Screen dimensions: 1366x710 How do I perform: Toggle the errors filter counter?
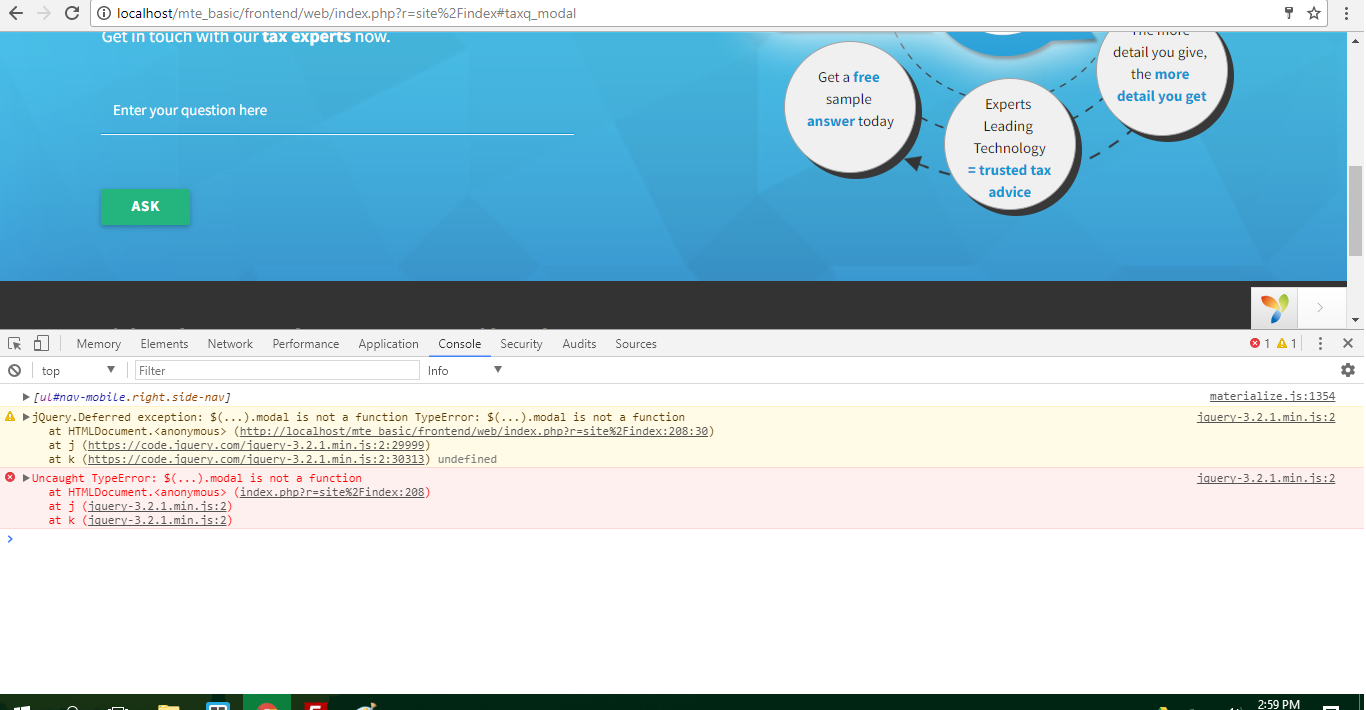[1262, 343]
